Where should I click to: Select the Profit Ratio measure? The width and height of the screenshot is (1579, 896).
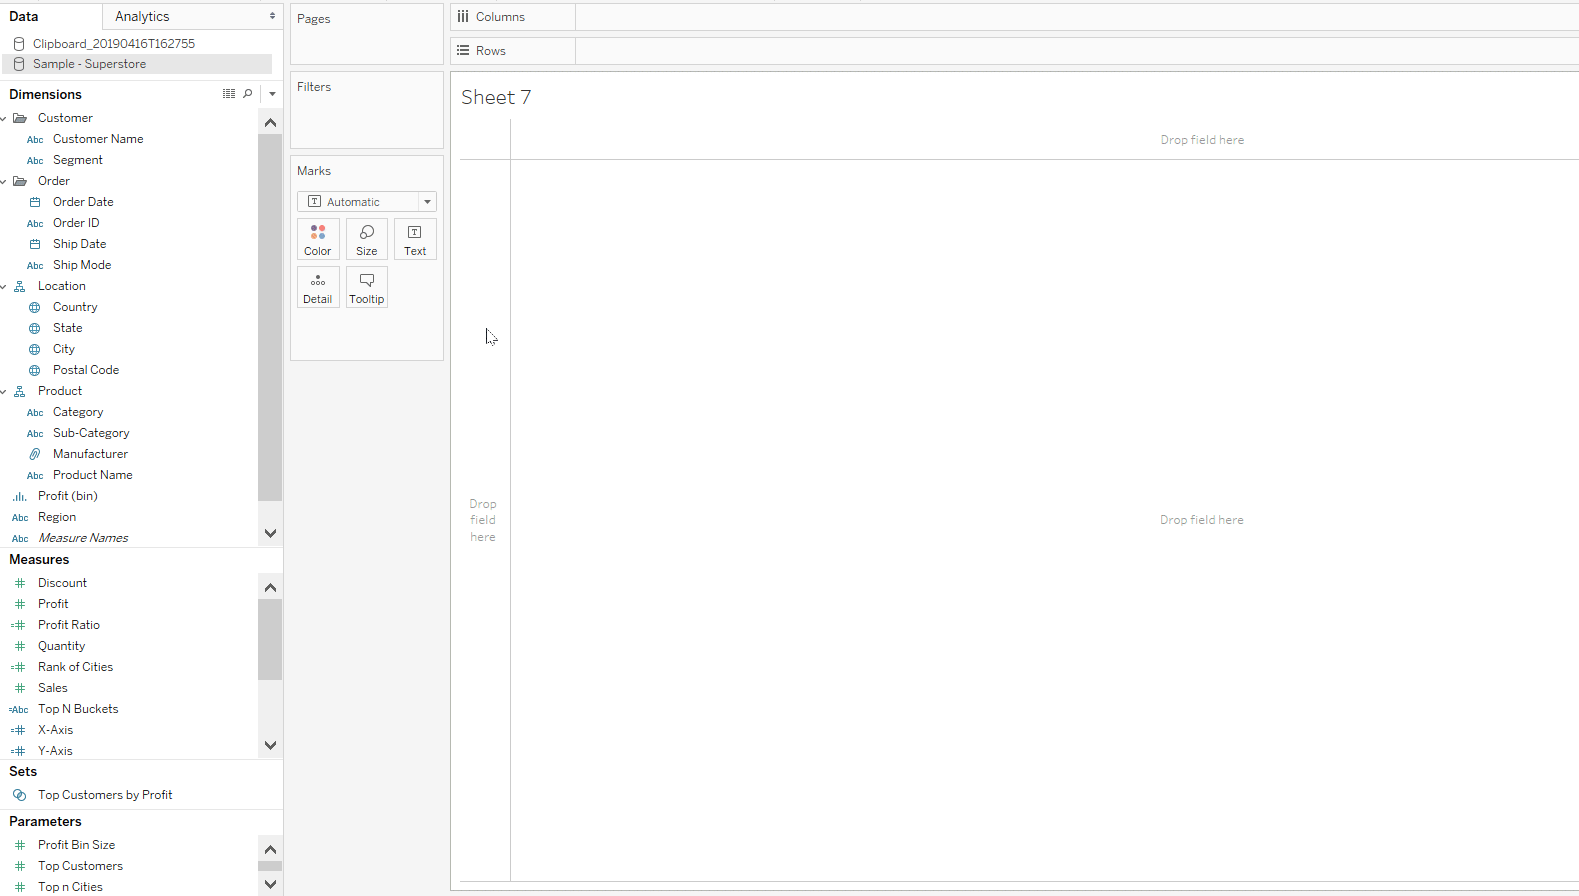pos(69,625)
